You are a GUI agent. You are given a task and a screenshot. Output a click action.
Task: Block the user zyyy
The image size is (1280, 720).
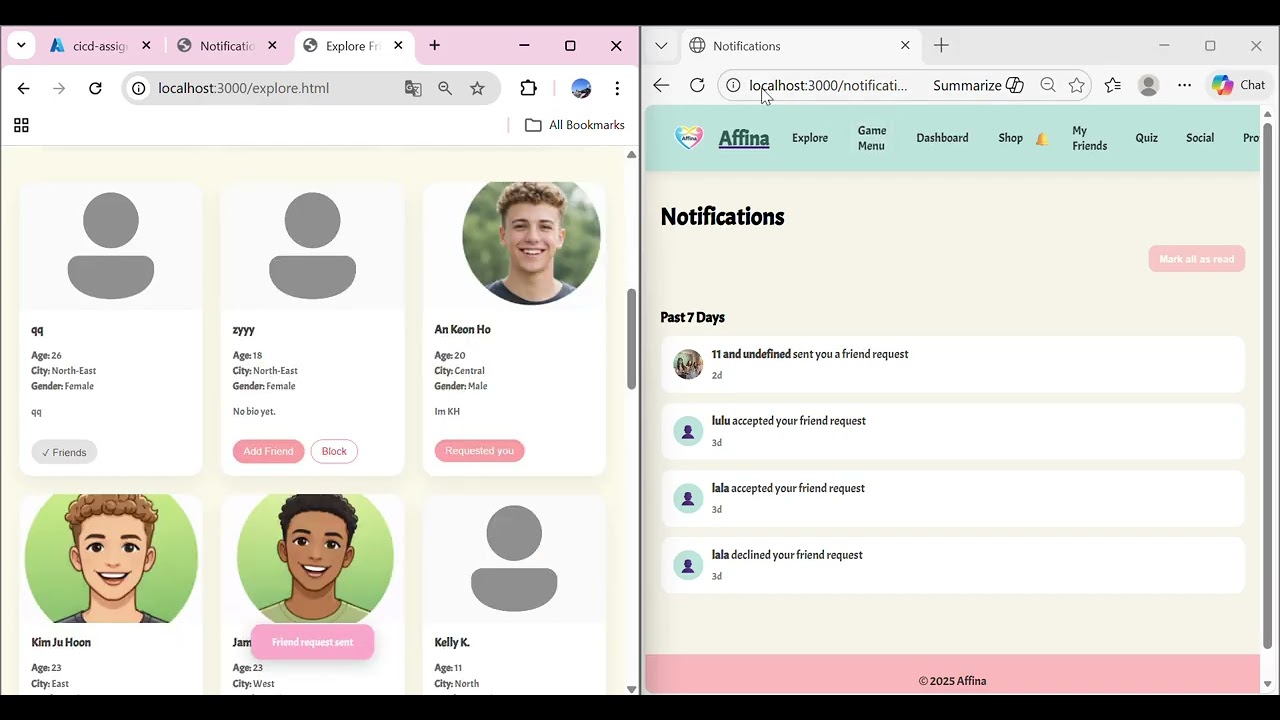334,451
